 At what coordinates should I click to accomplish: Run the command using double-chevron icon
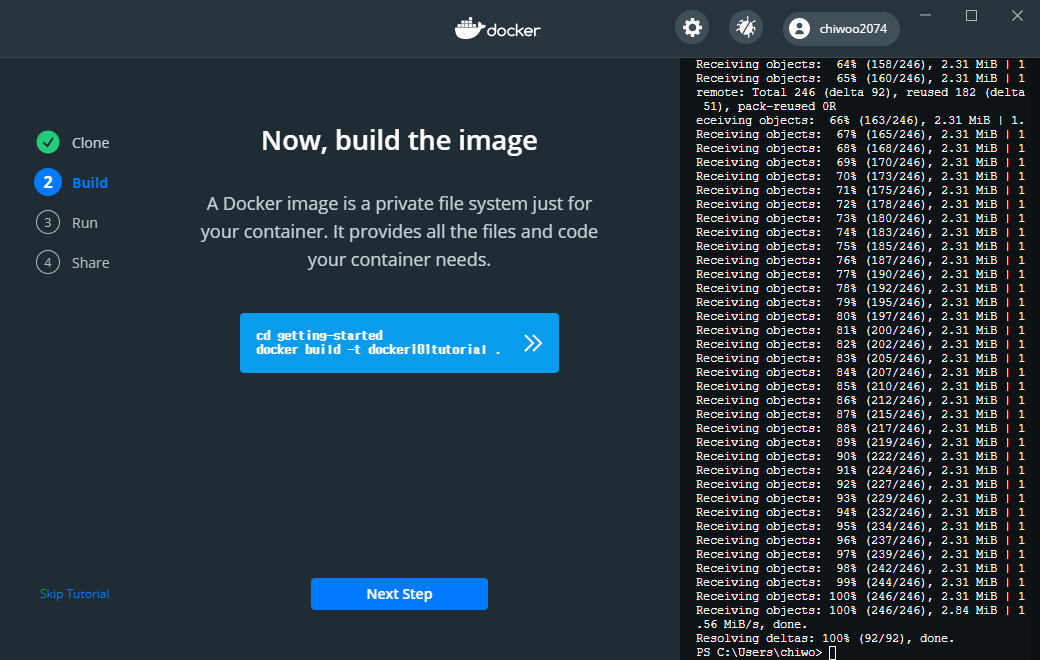pyautogui.click(x=533, y=343)
